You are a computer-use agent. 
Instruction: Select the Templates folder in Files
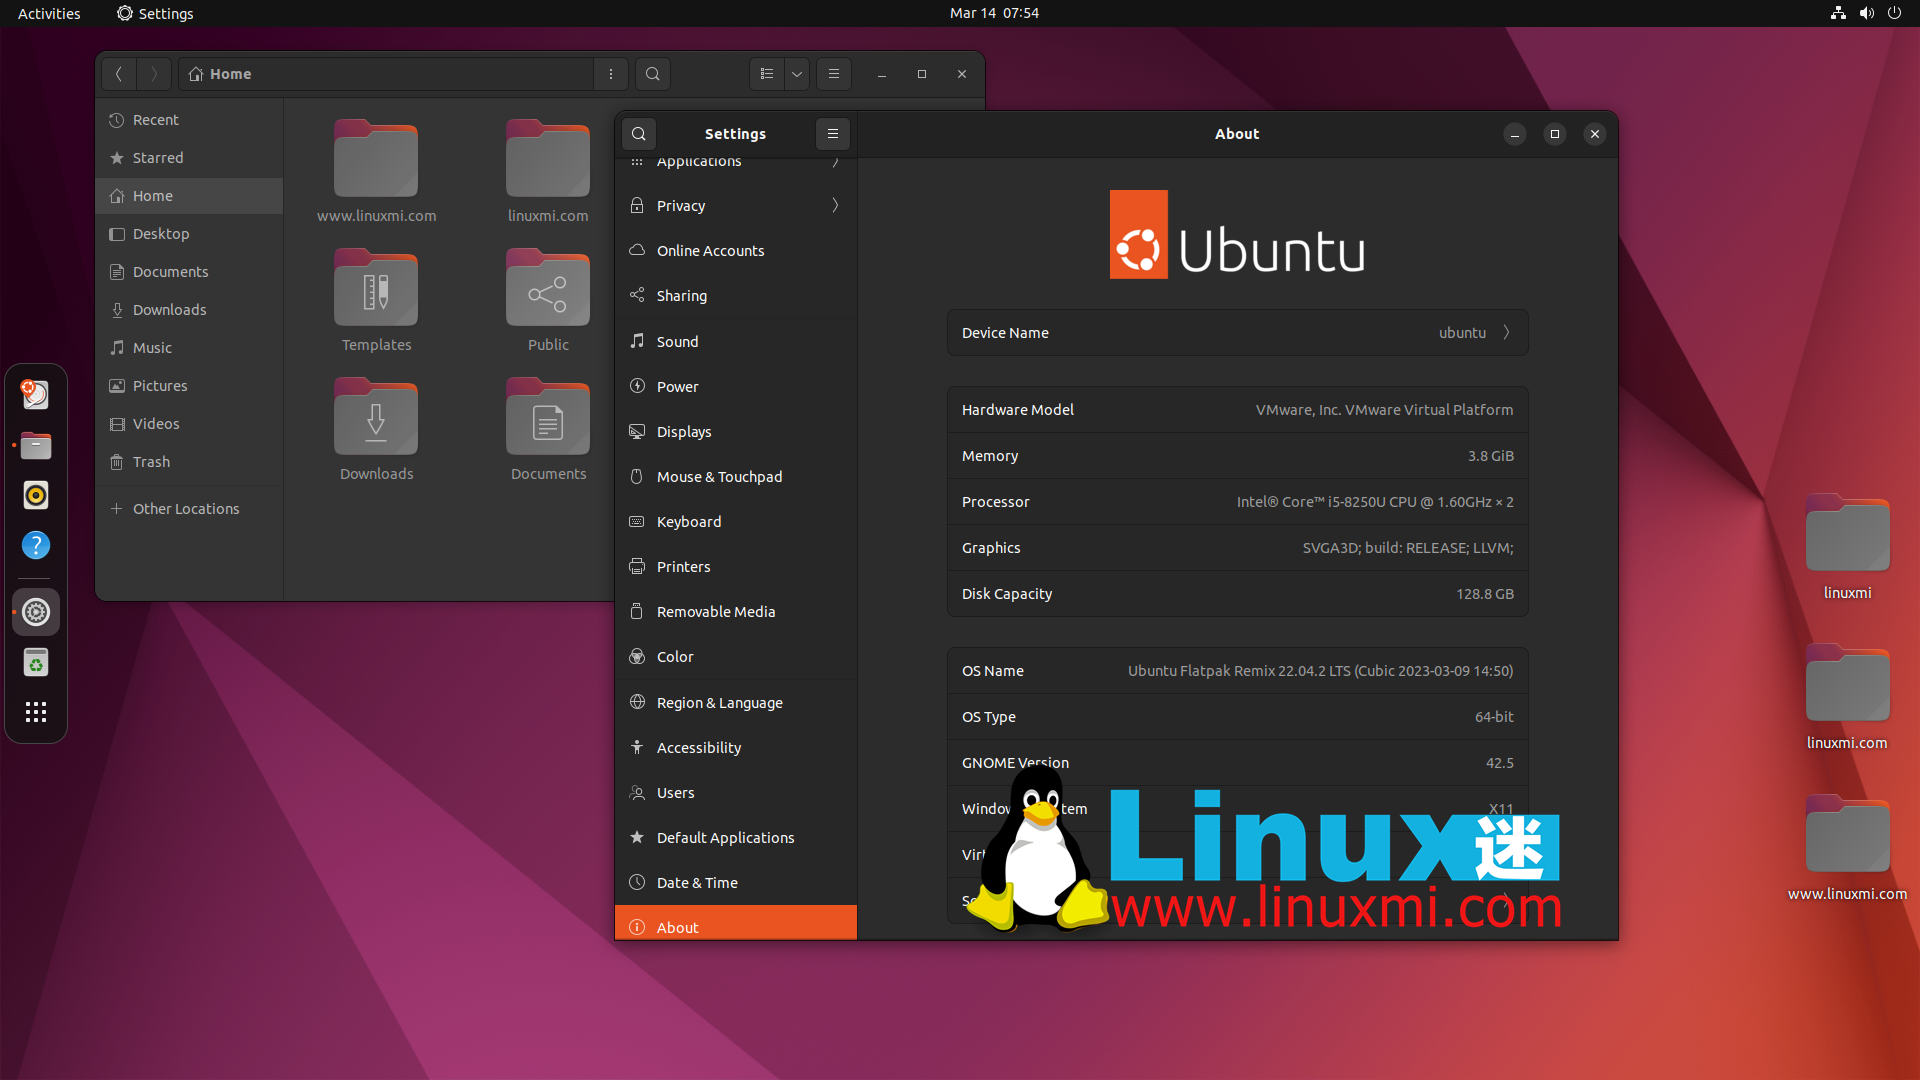pyautogui.click(x=376, y=300)
